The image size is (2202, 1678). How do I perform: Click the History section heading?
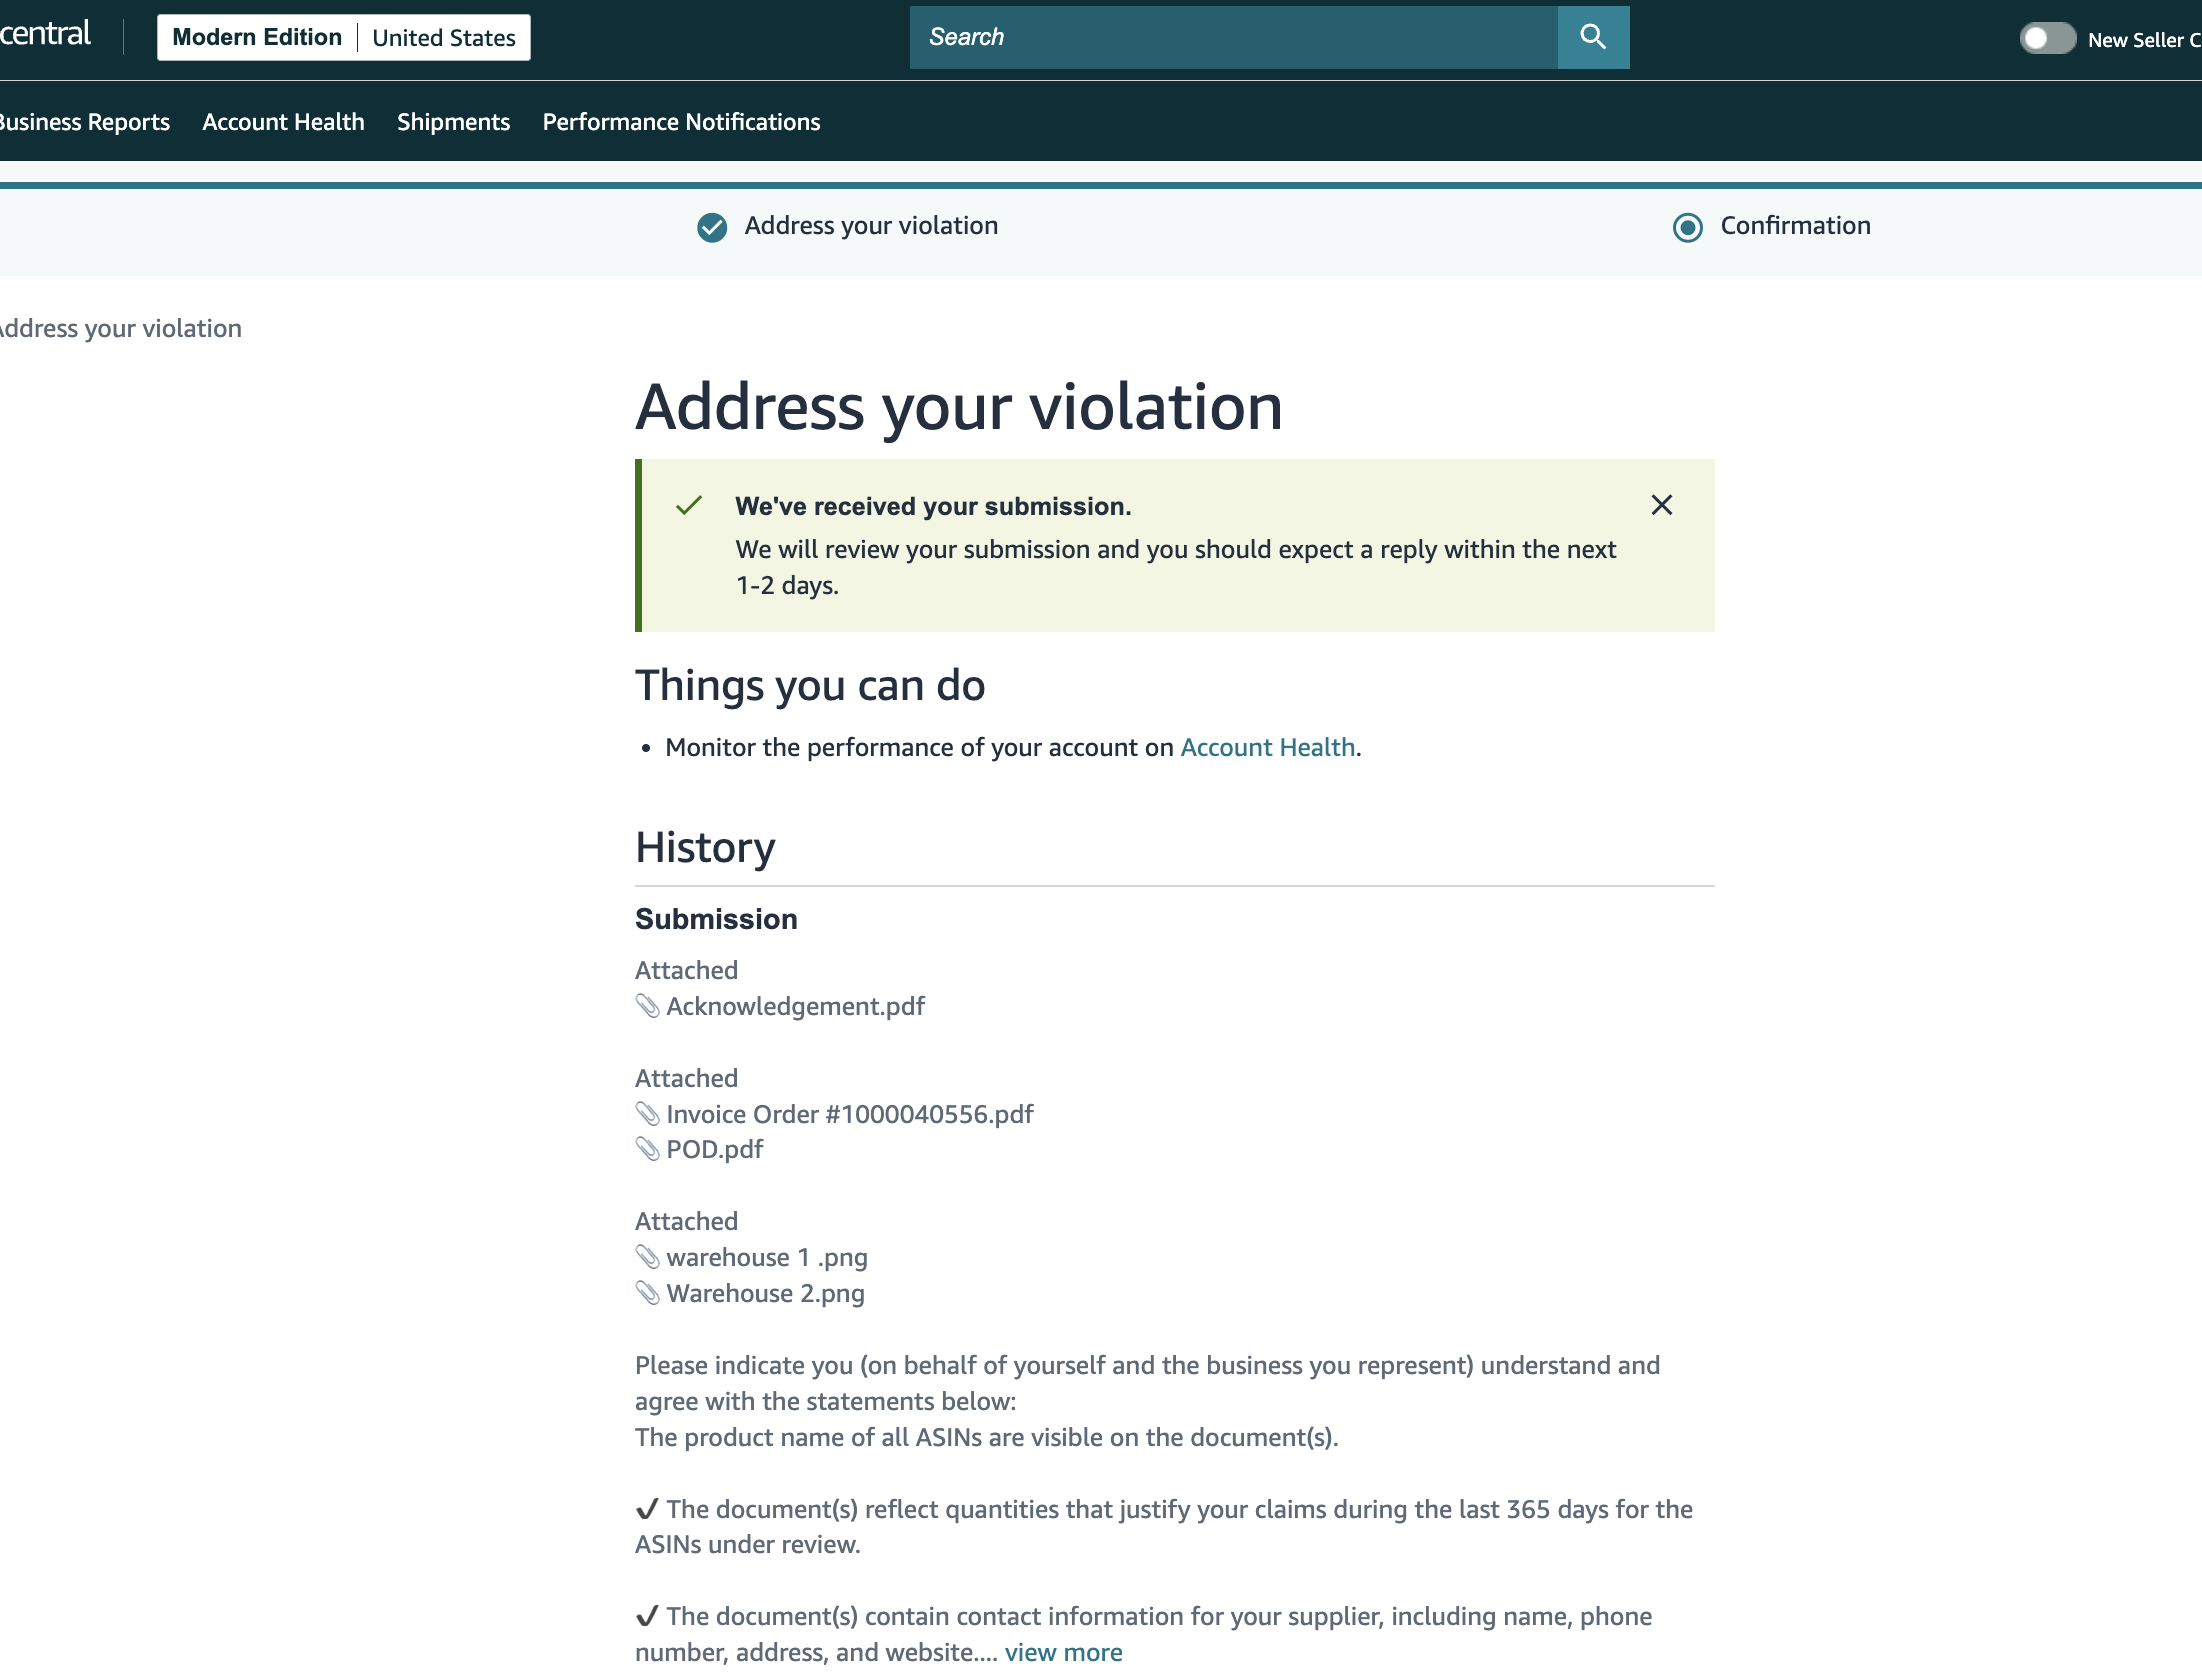coord(705,848)
